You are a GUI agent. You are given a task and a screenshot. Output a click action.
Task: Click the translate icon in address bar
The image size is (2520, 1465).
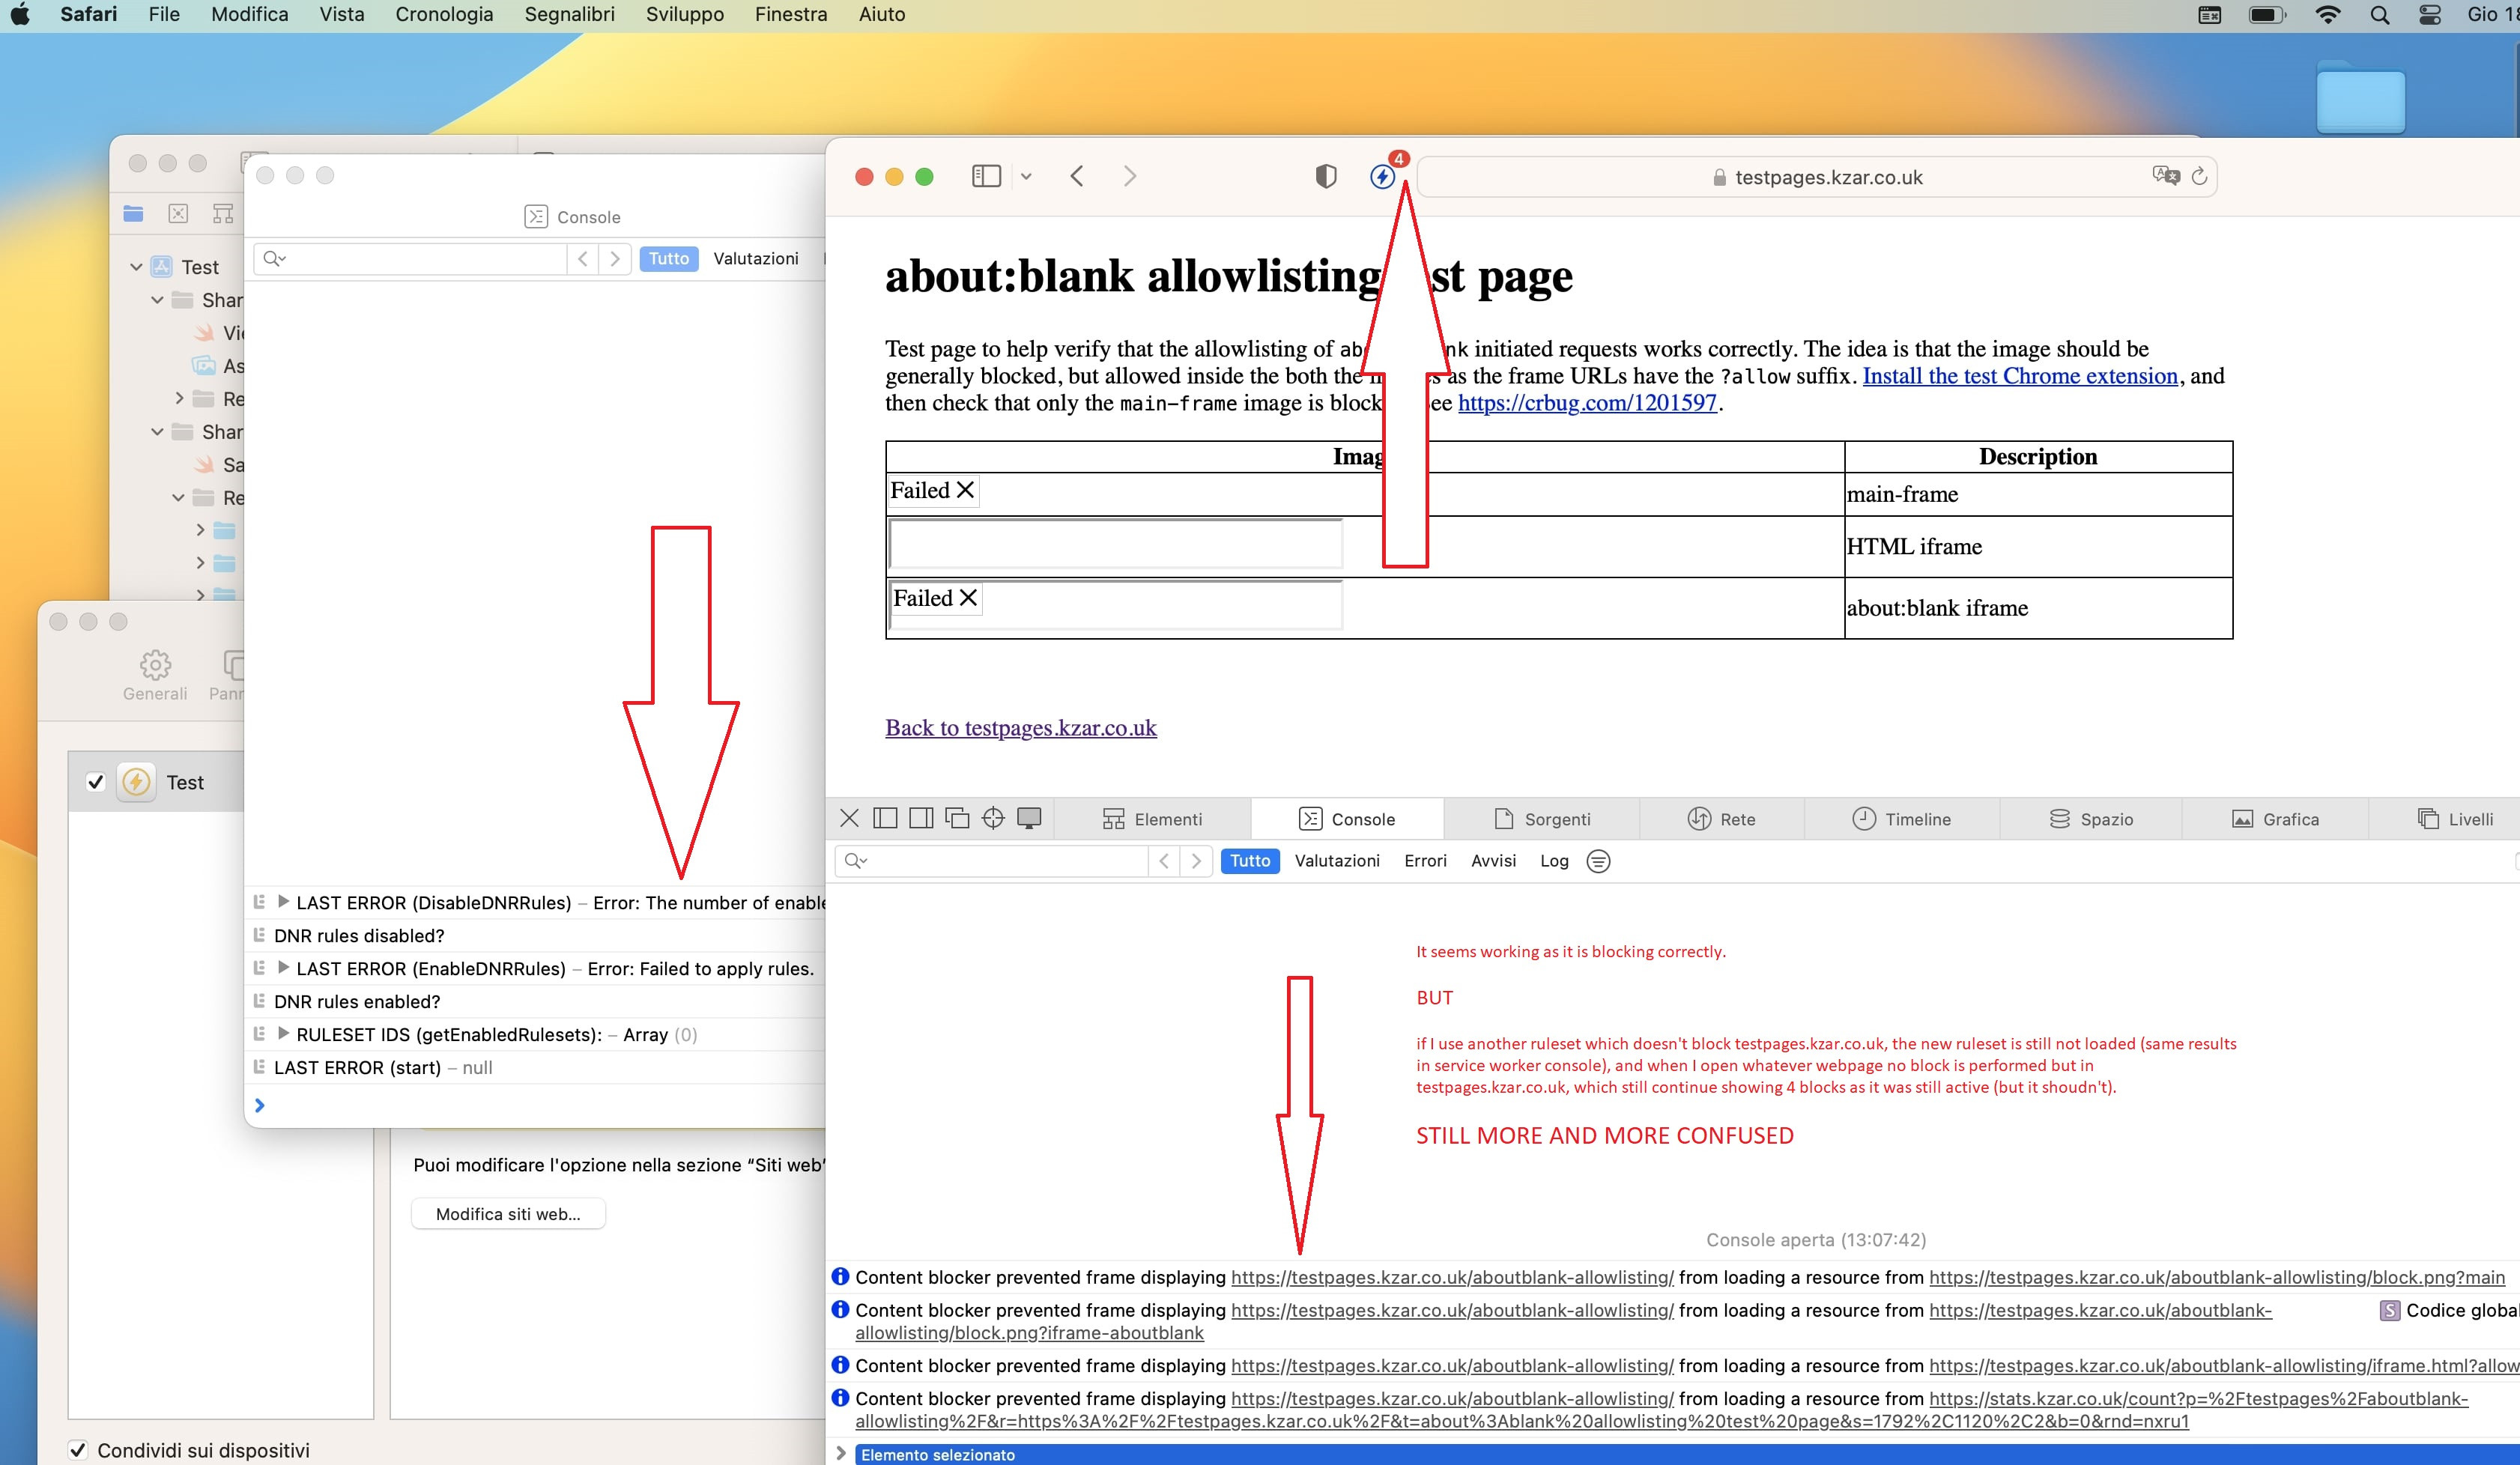coord(2165,176)
